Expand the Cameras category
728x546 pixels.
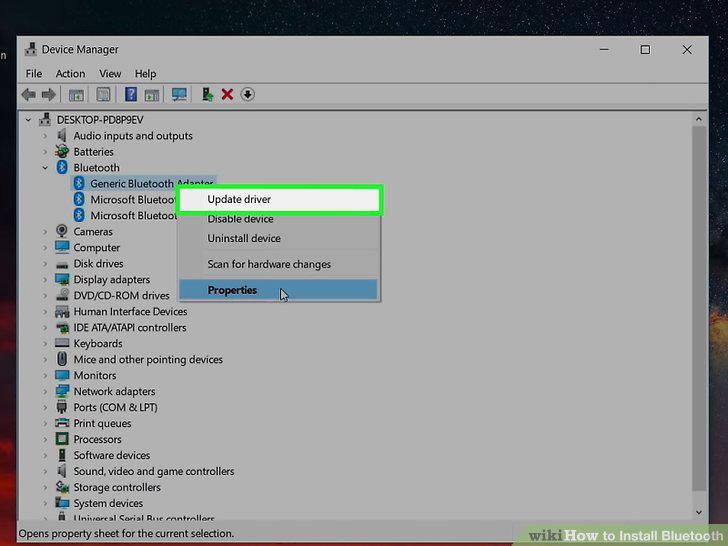click(x=45, y=231)
